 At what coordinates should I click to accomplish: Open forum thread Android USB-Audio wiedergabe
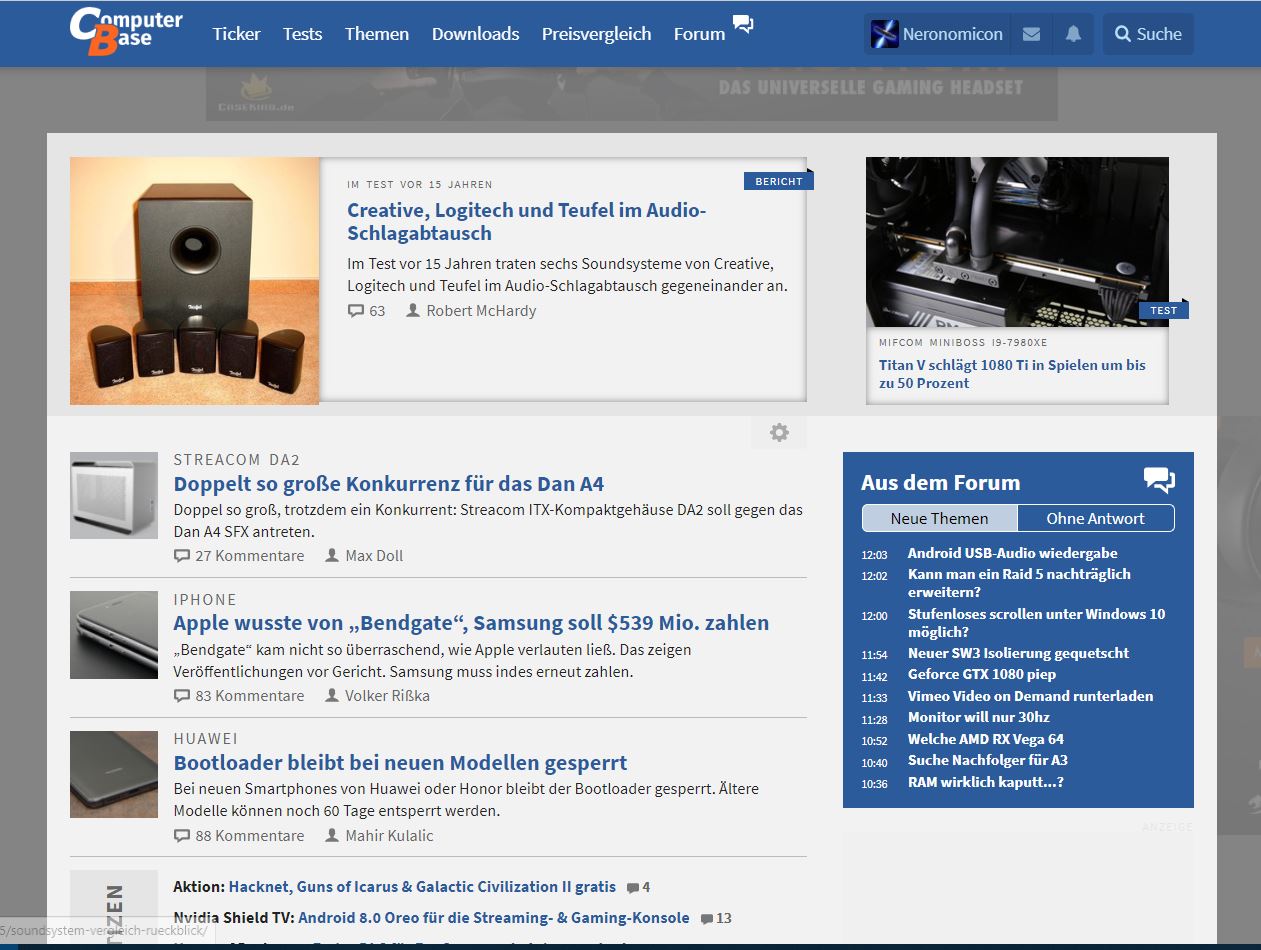1012,553
